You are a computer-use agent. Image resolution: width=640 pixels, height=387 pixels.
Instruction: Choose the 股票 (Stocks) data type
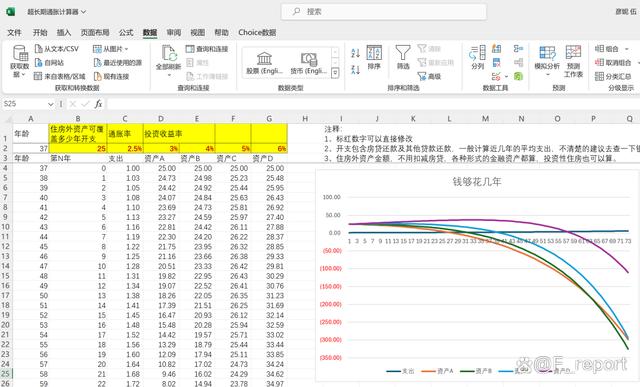pyautogui.click(x=264, y=62)
